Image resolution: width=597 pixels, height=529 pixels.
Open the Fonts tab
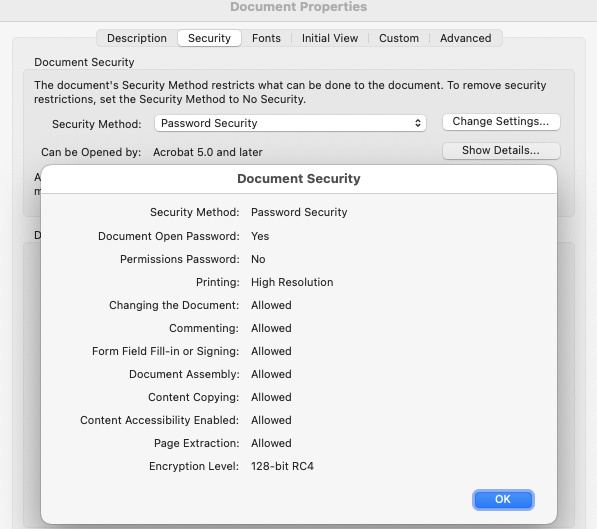pos(266,38)
